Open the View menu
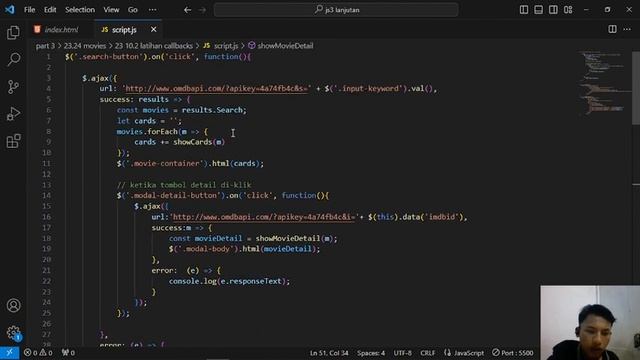The width and height of the screenshot is (640, 360). point(111,10)
